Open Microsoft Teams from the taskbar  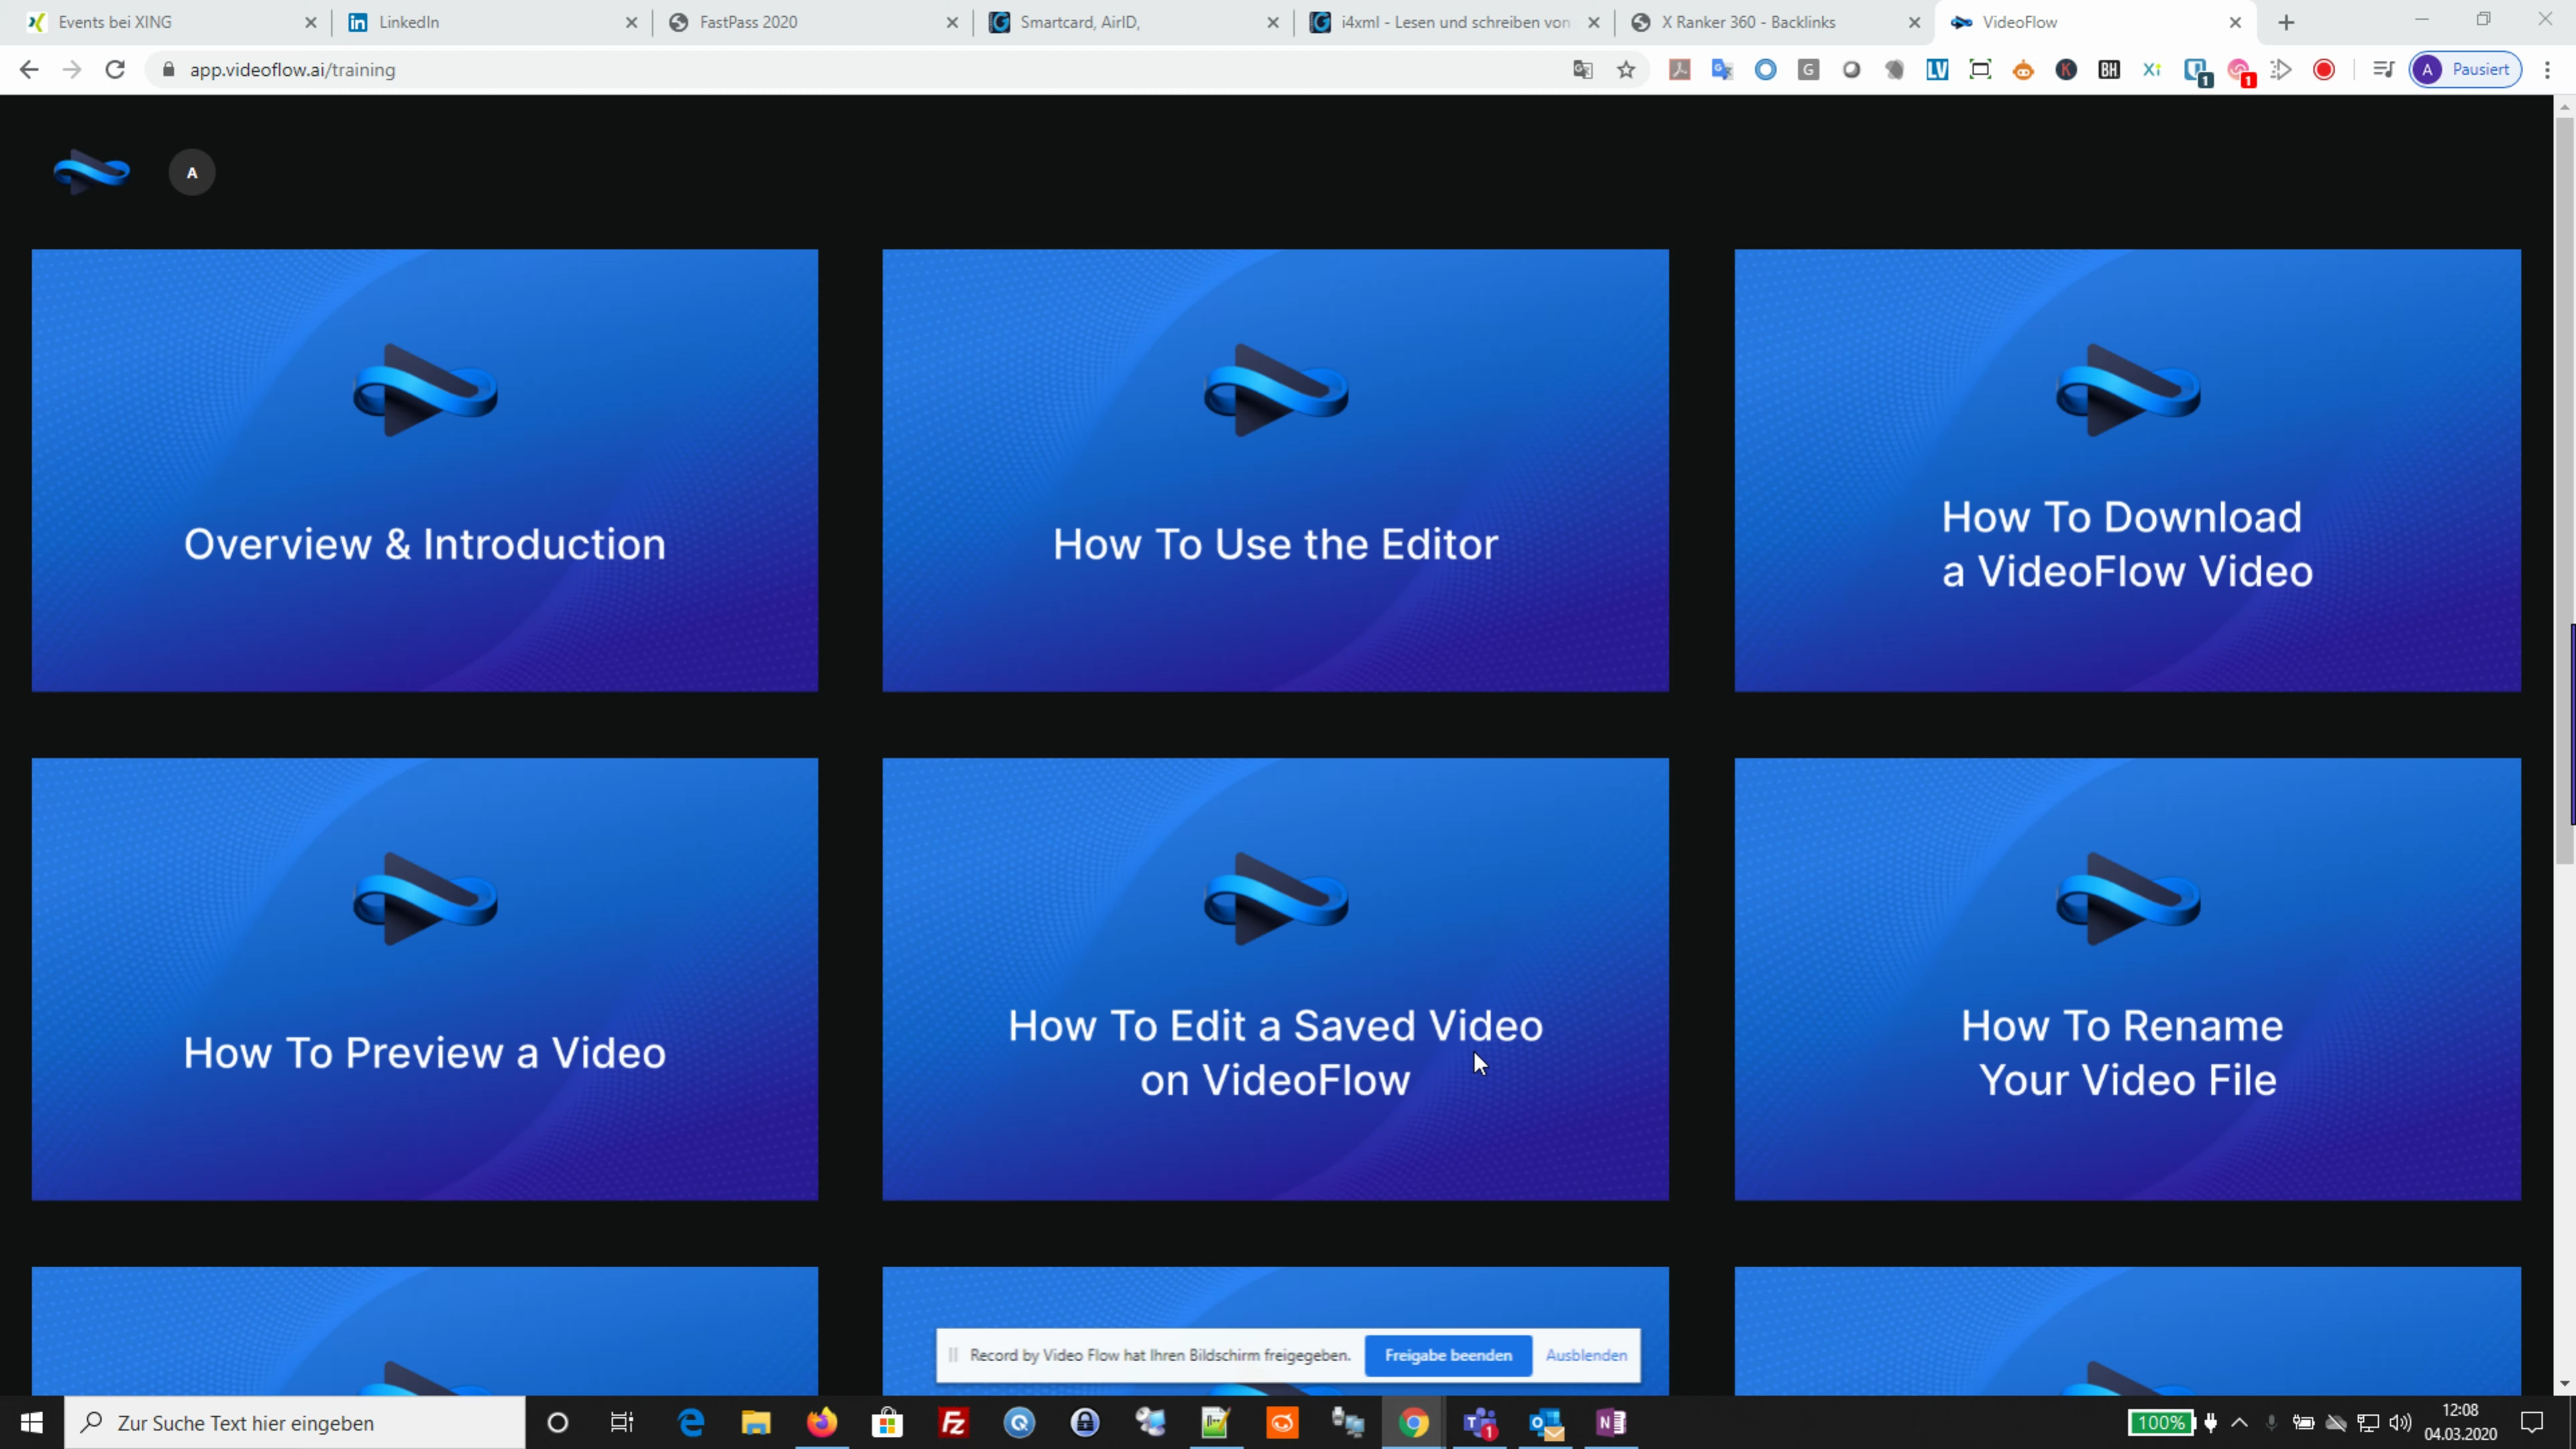tap(1480, 1422)
